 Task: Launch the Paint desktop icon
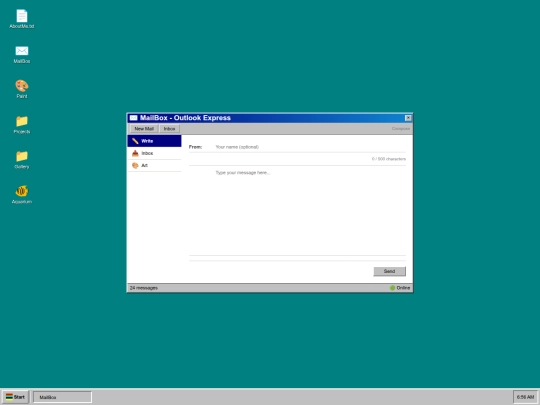pos(22,89)
